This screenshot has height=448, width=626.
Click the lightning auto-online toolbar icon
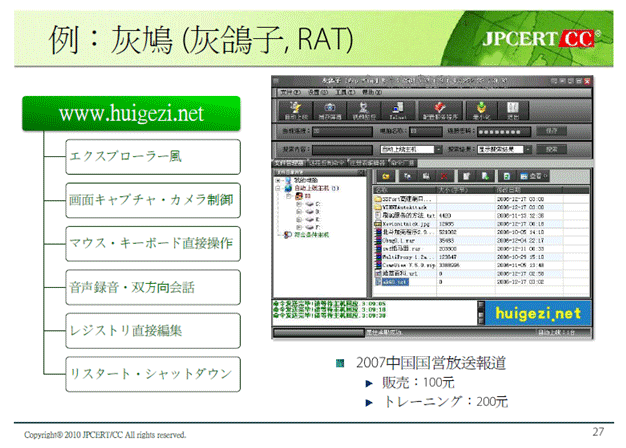tap(295, 110)
